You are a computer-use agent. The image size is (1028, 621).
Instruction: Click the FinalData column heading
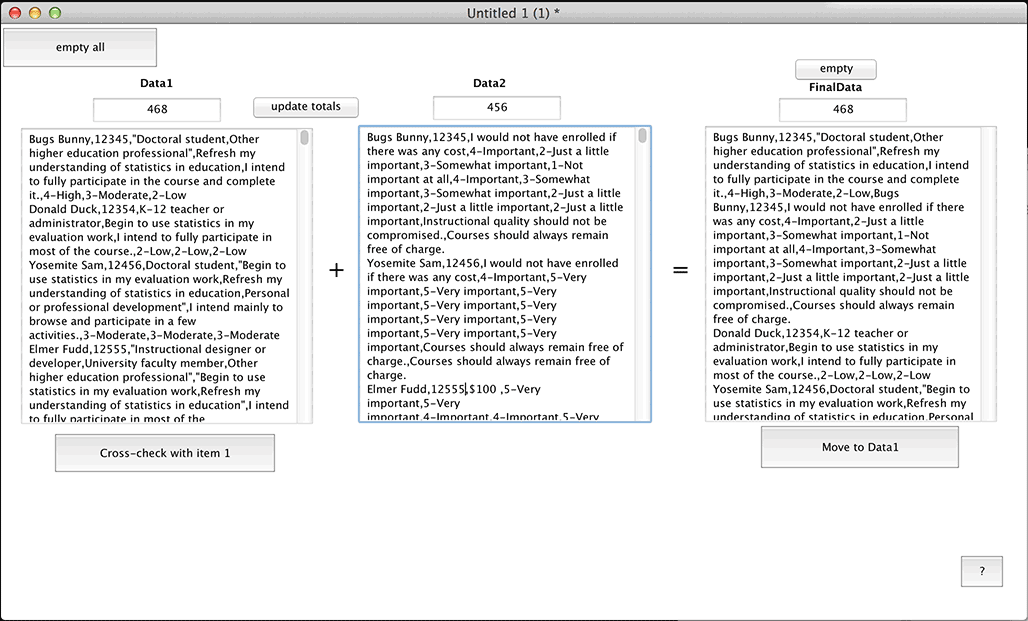coord(835,87)
